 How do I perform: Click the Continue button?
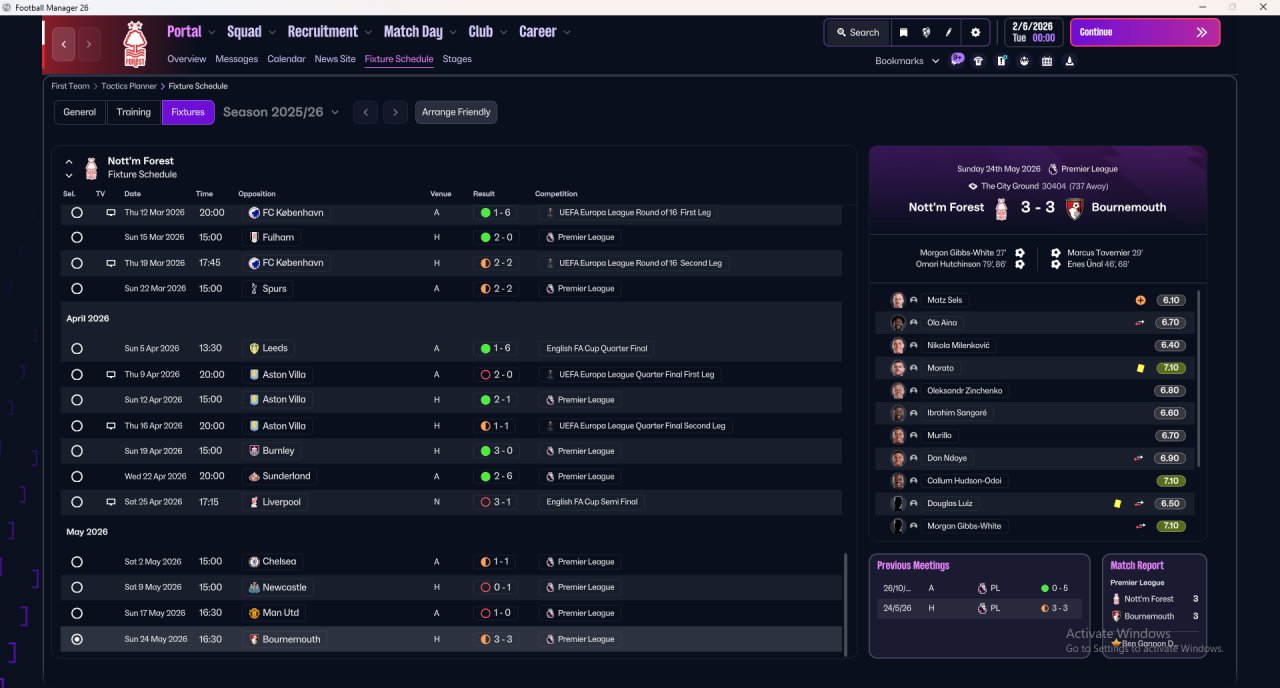coord(1145,32)
